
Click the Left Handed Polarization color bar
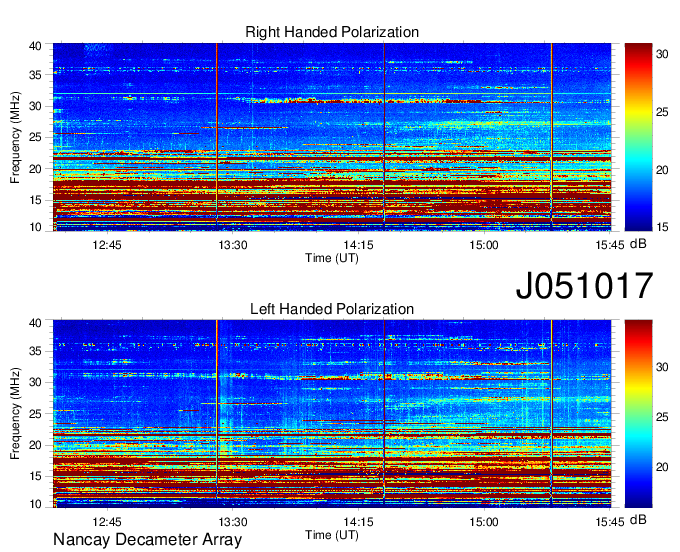click(638, 414)
